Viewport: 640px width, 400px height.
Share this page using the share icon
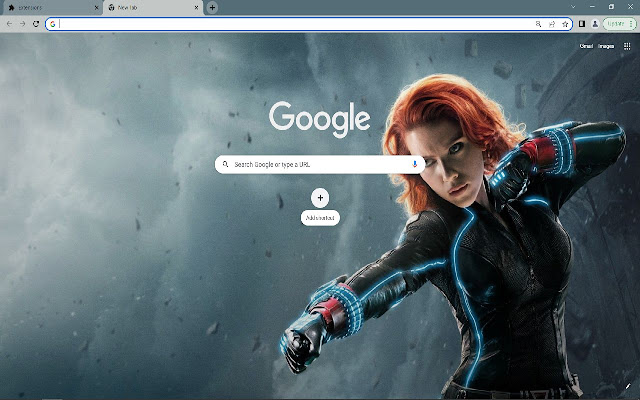click(552, 24)
